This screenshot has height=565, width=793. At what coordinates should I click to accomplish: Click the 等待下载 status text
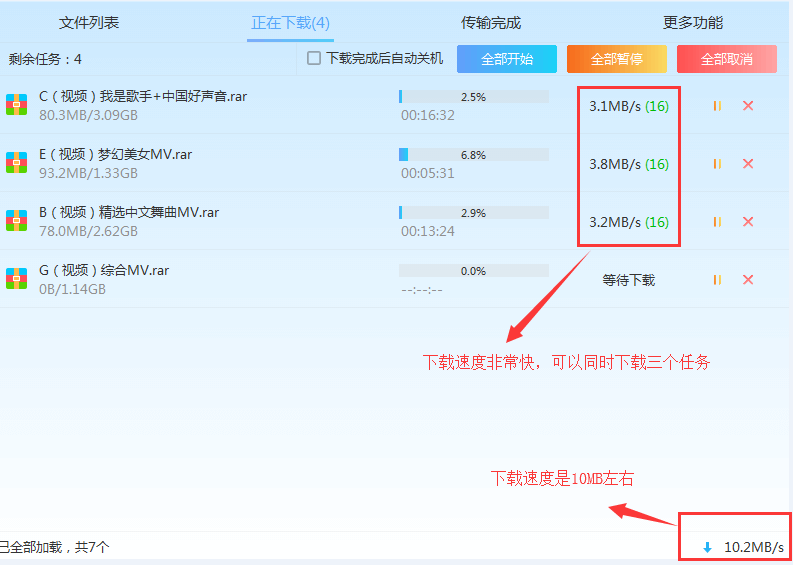[629, 280]
